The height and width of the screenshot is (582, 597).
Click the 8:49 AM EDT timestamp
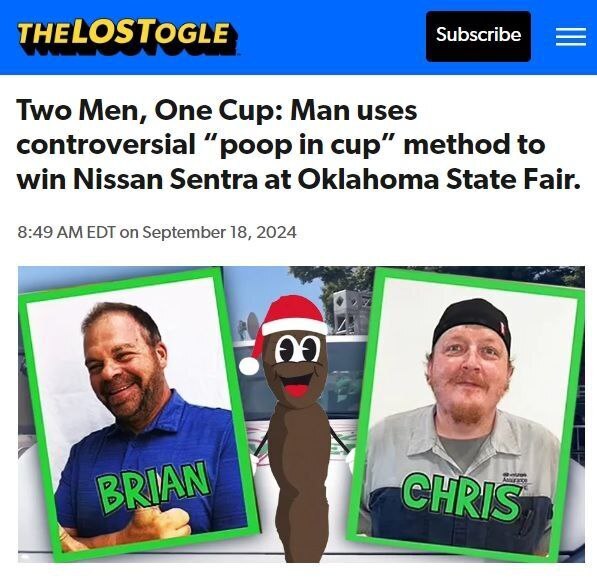[66, 232]
